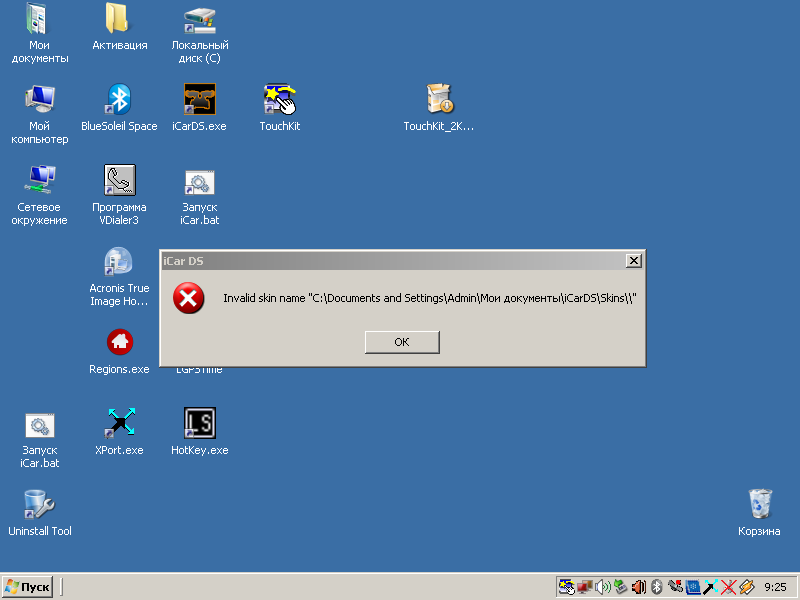
Task: Click the Invalid skin name error message text
Action: click(x=430, y=298)
